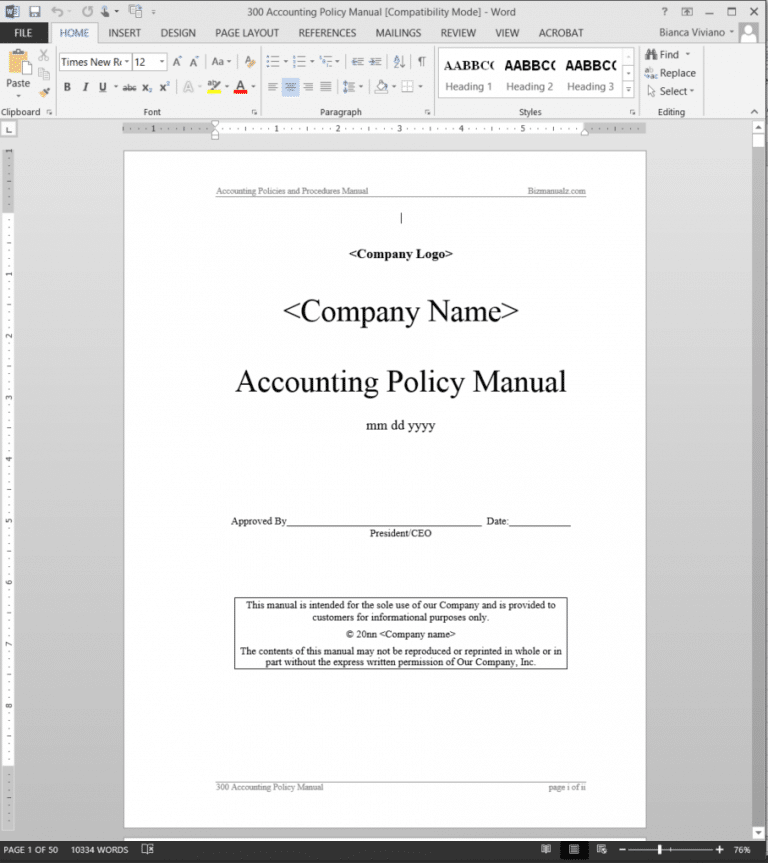This screenshot has width=768, height=863.
Task: Apply the Heading 1 style
Action: [469, 74]
